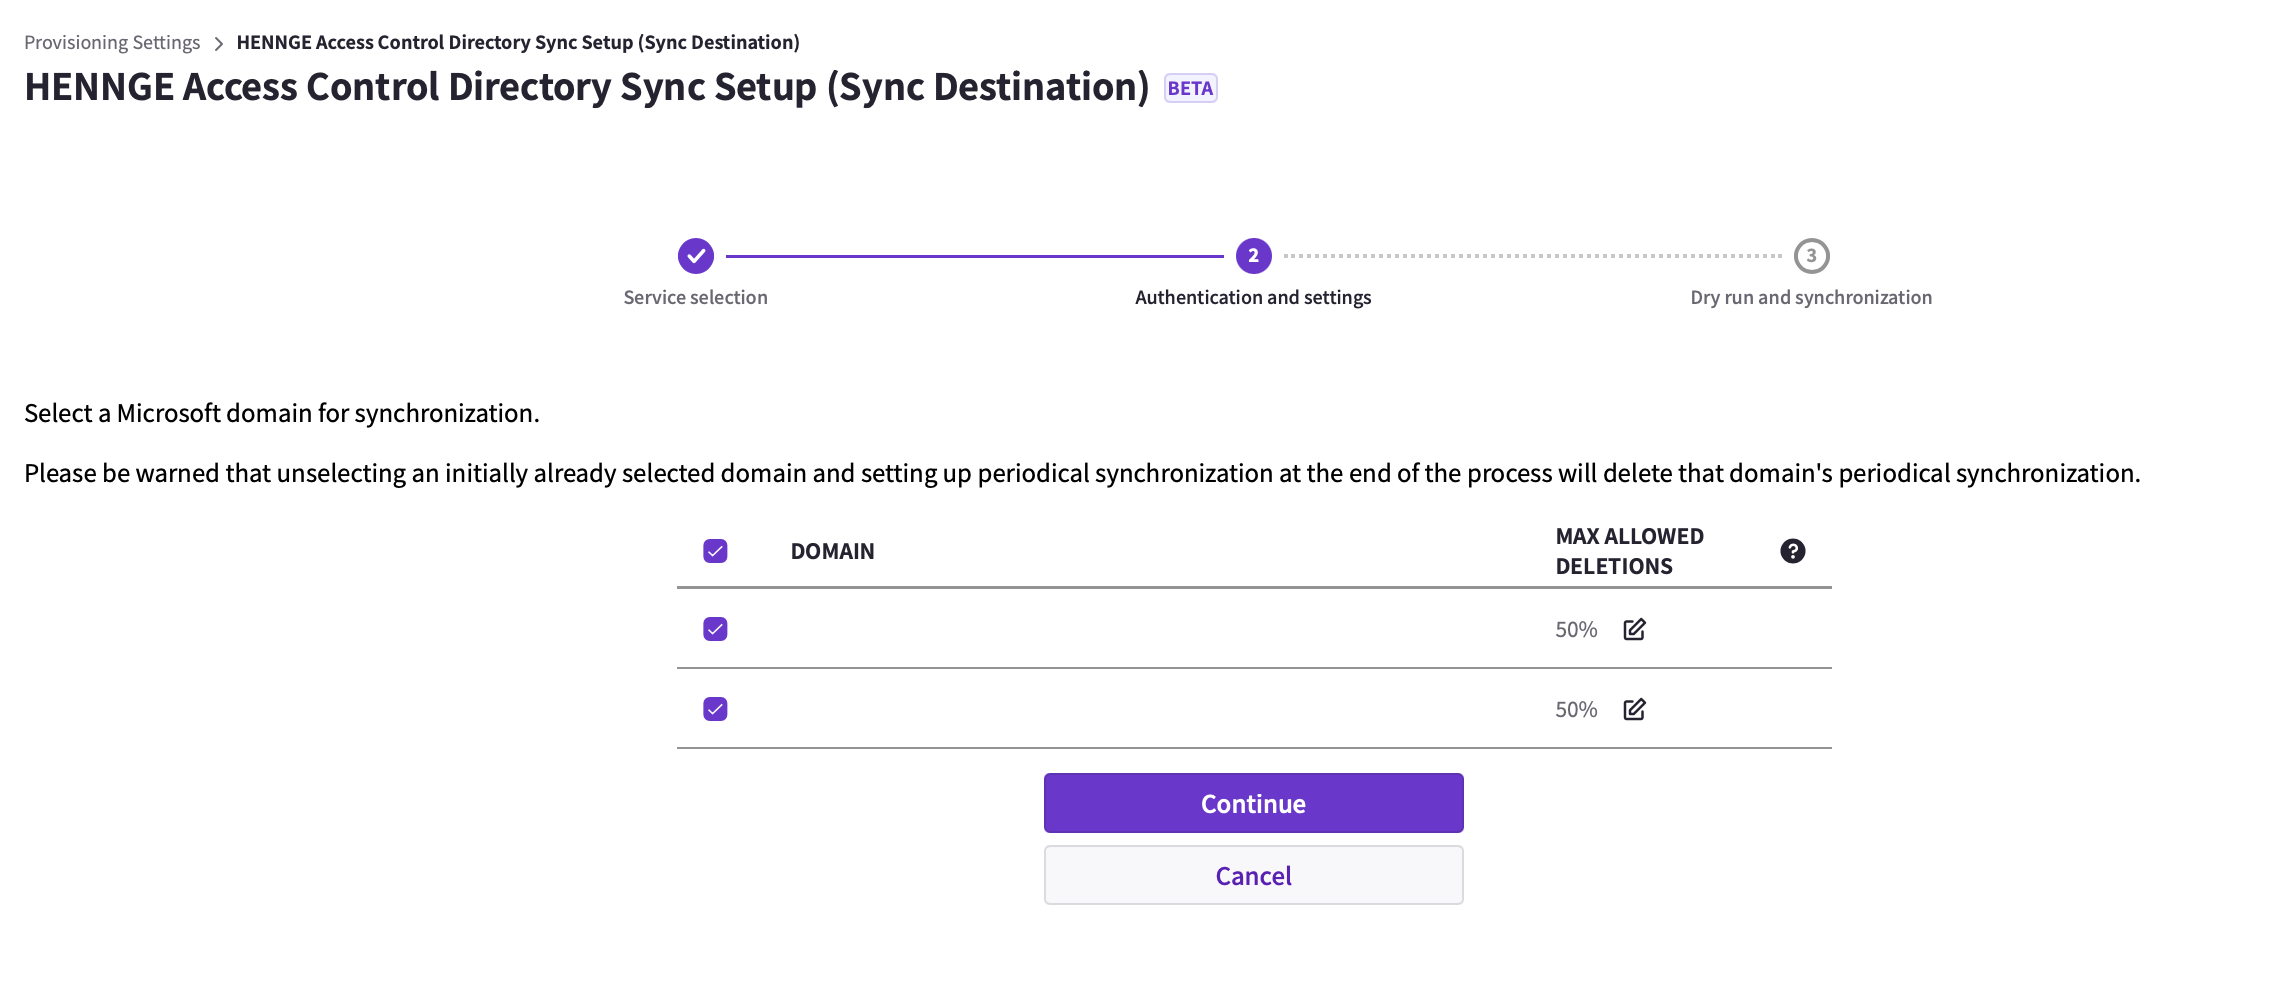Click the step 2 circle indicator
The image size is (2272, 988).
tap(1253, 256)
